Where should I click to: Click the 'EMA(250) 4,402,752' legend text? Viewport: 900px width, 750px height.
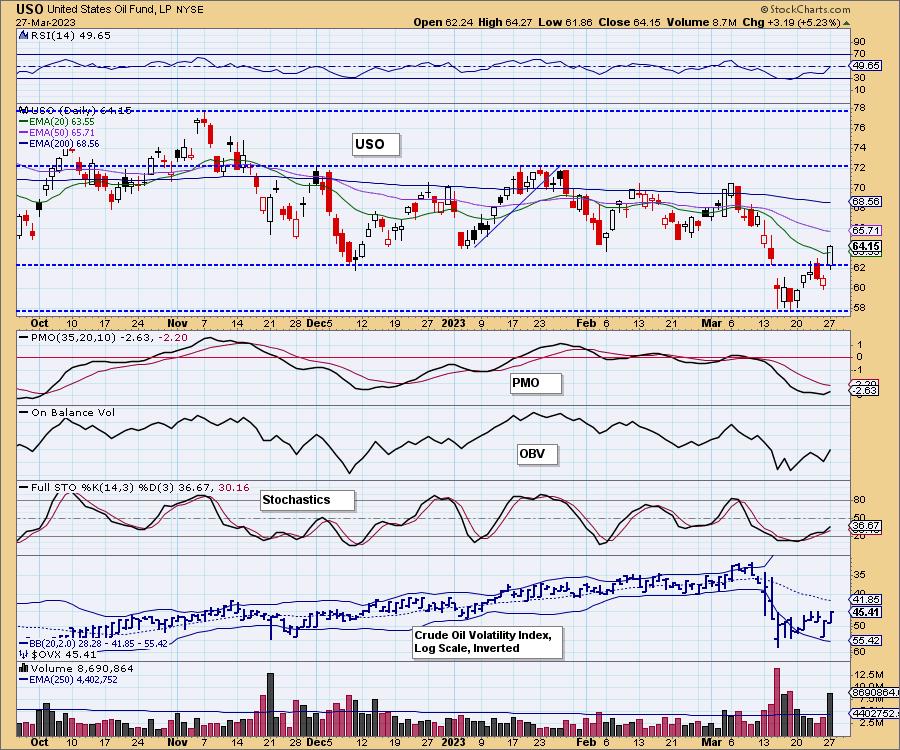coord(73,679)
